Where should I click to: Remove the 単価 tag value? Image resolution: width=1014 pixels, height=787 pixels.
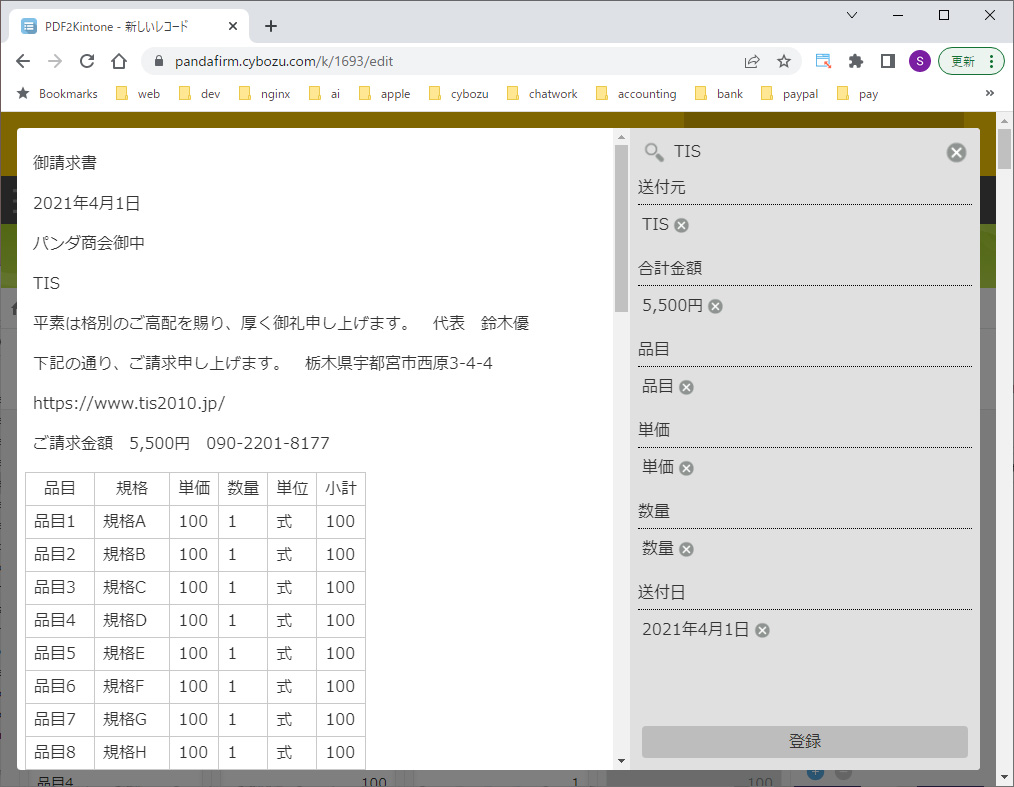[686, 468]
